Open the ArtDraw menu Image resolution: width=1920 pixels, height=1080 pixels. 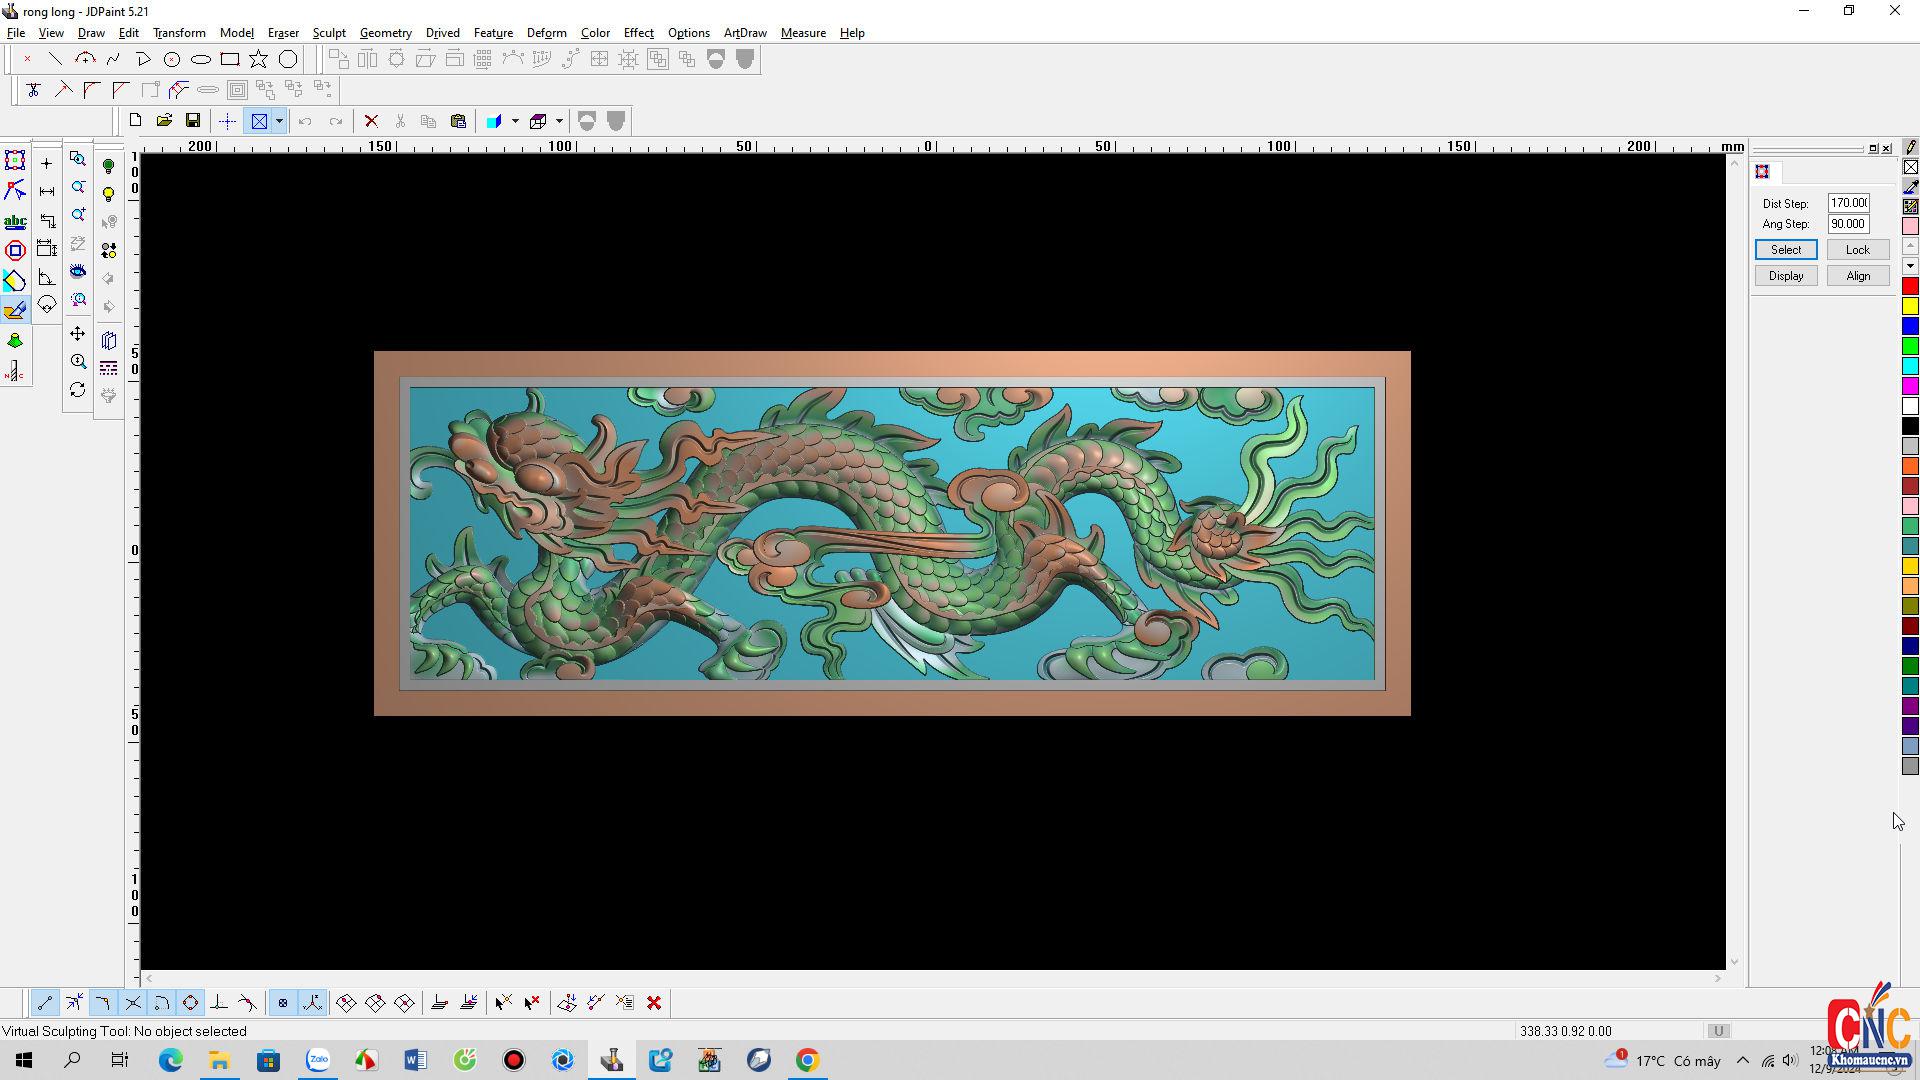click(x=745, y=33)
